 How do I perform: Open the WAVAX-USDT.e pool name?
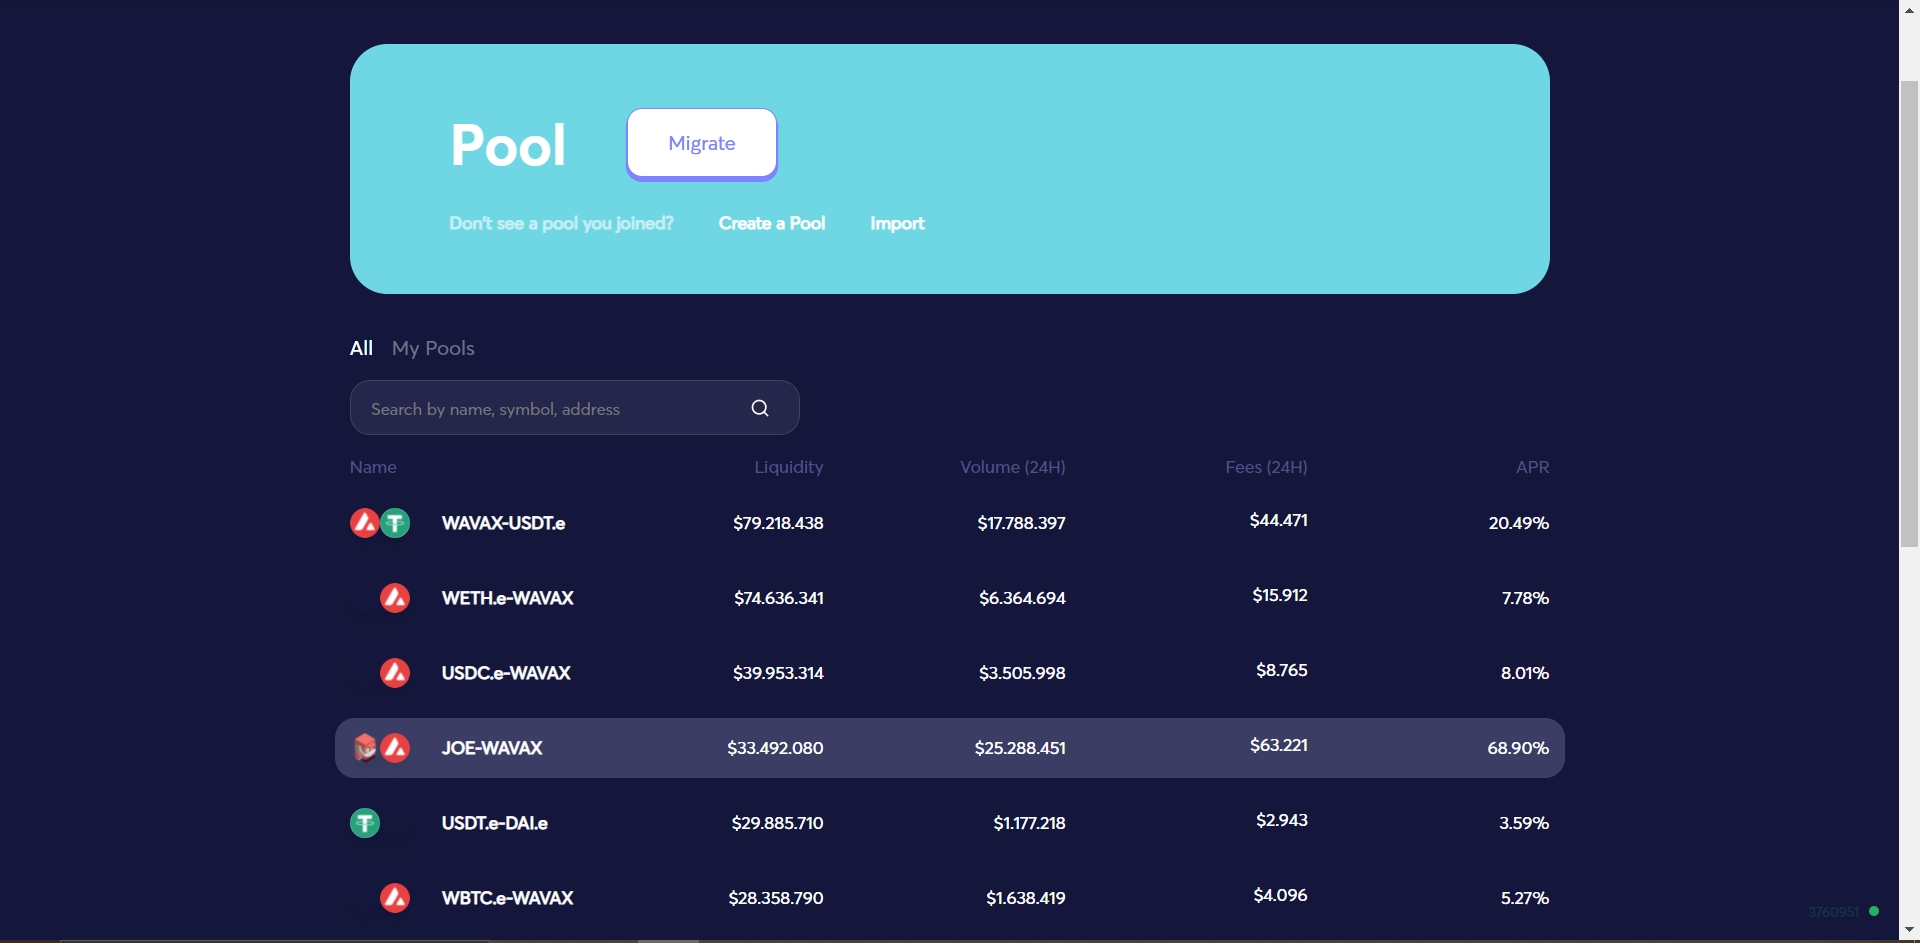503,523
